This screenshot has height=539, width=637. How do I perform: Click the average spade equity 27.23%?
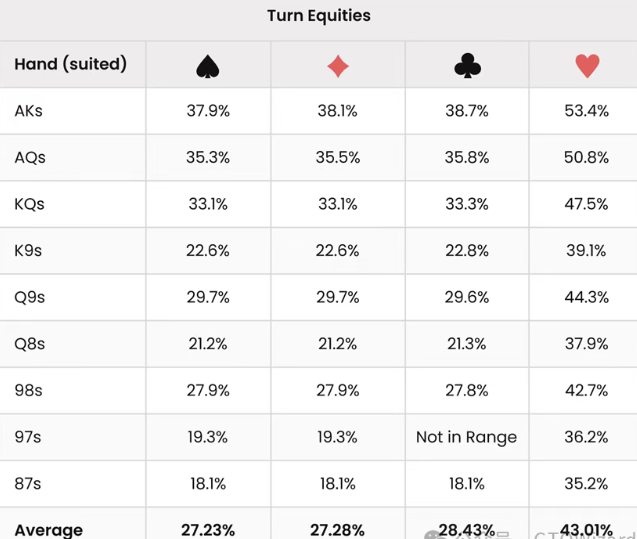pos(208,529)
